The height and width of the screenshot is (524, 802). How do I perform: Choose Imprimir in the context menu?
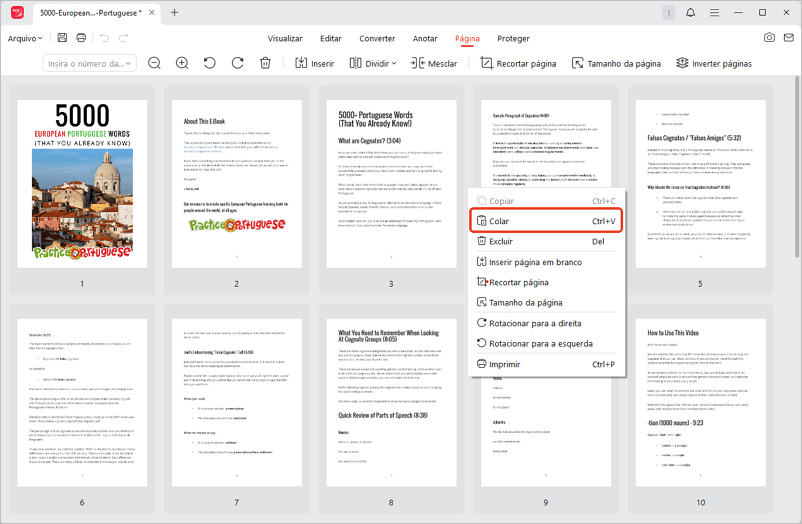546,364
